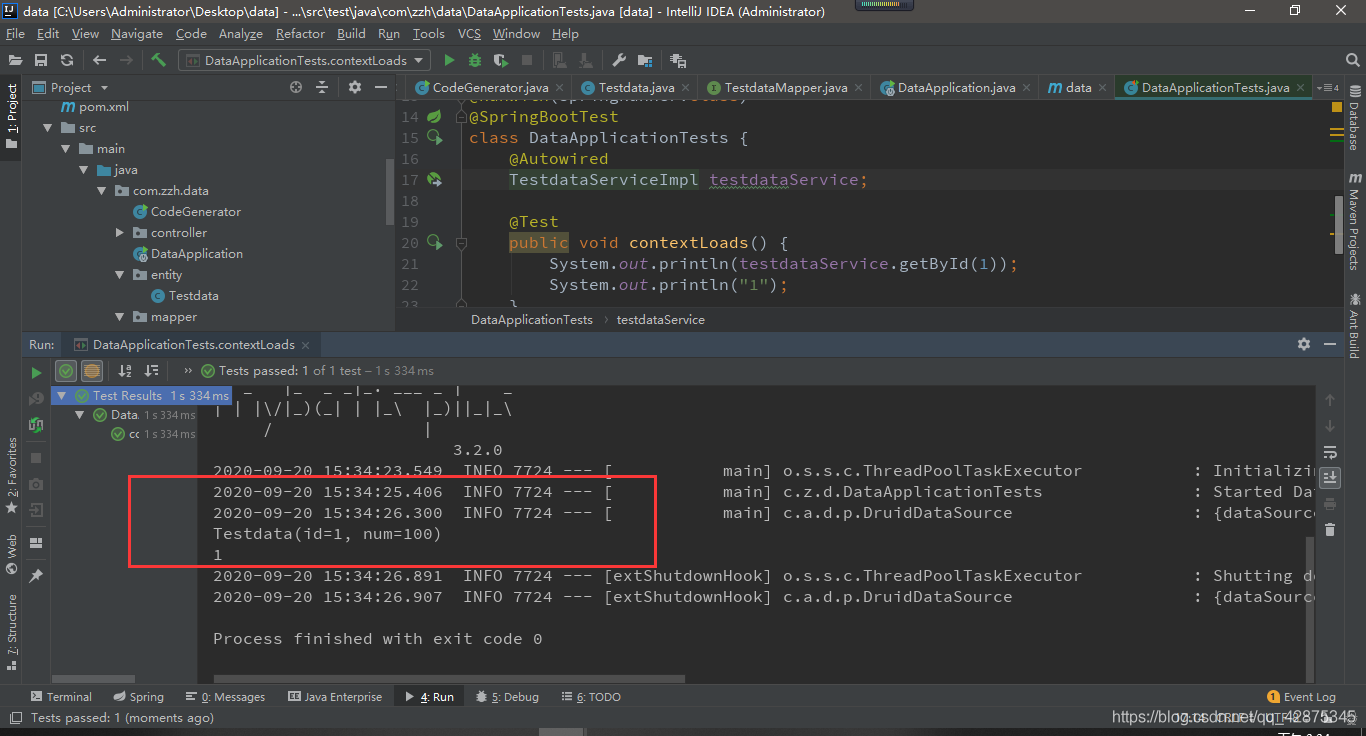Click the Save All toolbar icon
Image resolution: width=1366 pixels, height=736 pixels.
point(41,60)
